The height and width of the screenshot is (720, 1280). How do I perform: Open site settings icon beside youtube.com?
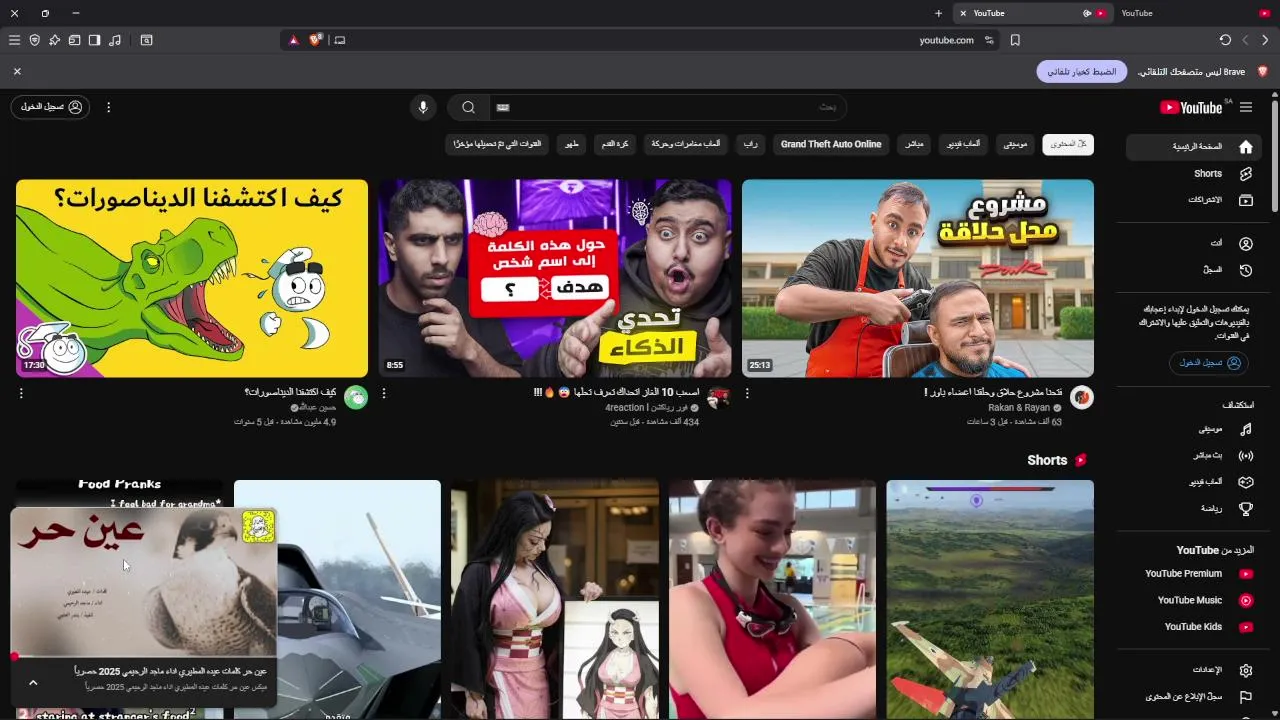(989, 40)
